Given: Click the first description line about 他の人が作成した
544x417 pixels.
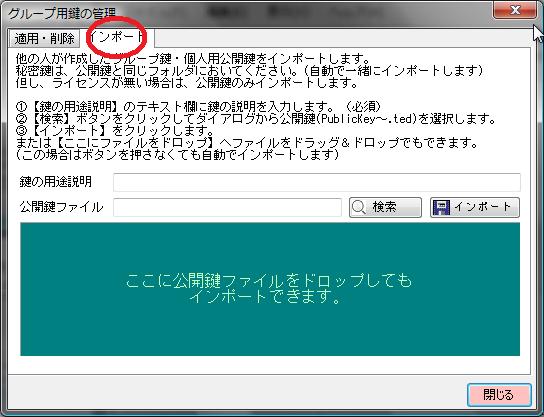Looking at the screenshot, I should [193, 58].
